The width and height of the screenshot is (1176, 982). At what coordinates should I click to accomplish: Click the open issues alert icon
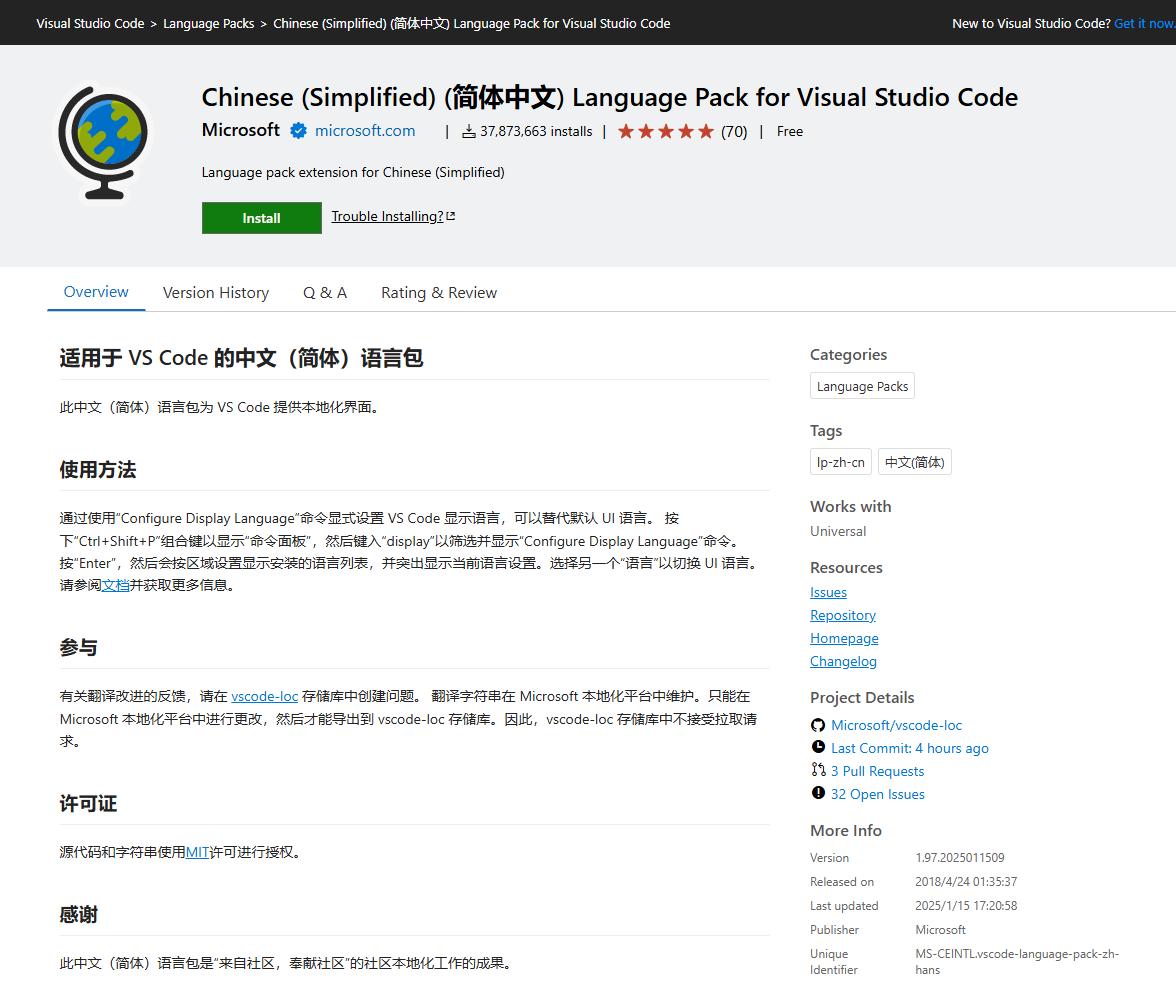[x=818, y=793]
